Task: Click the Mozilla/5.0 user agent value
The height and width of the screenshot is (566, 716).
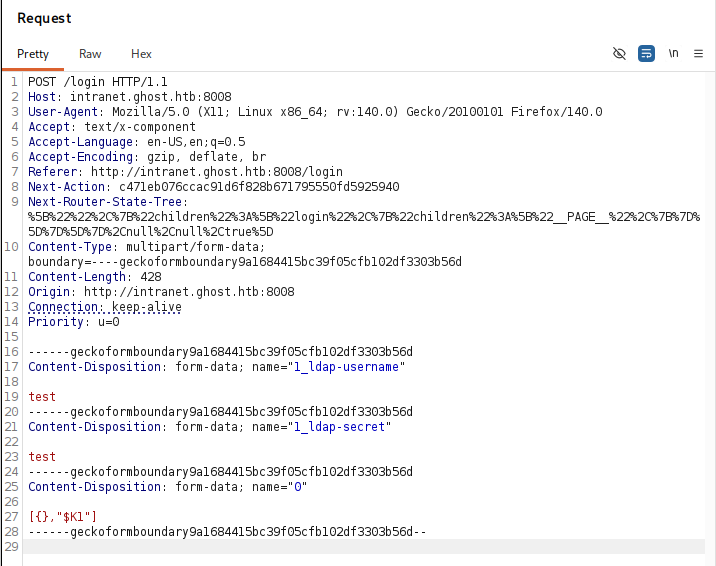Action: 357,112
